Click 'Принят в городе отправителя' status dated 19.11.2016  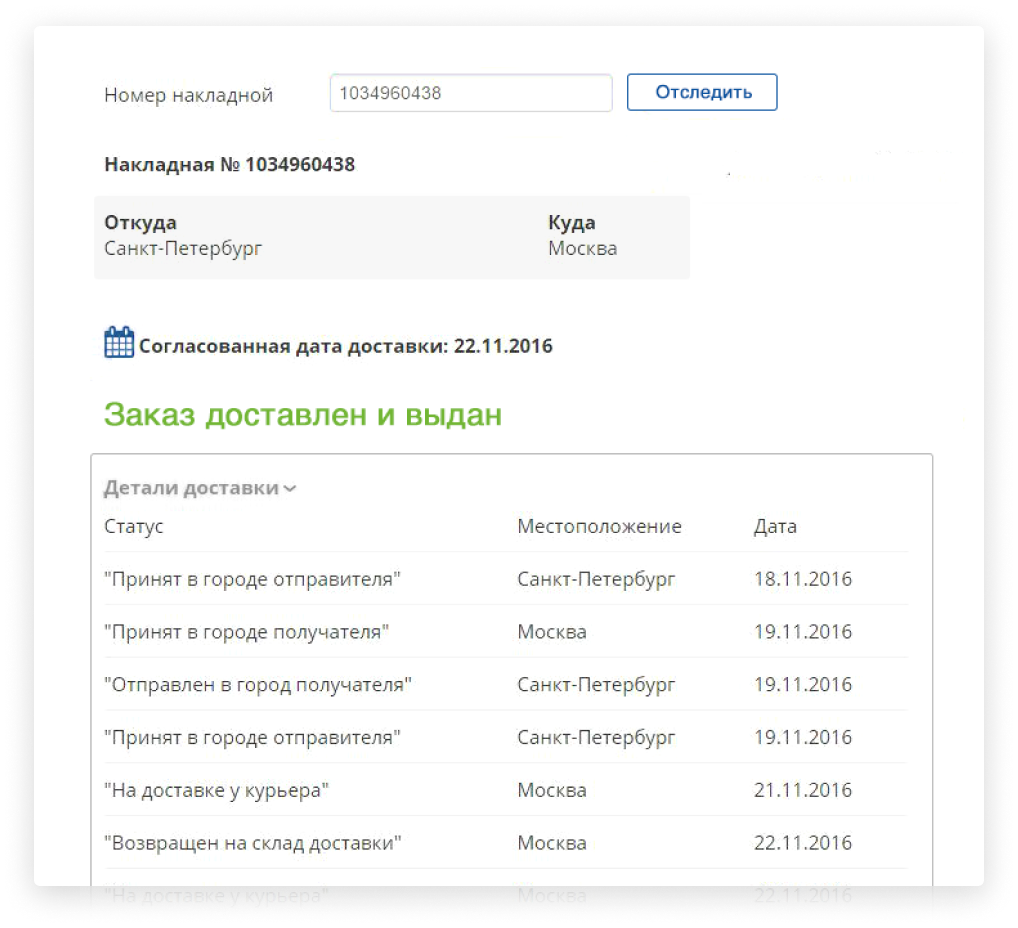click(253, 737)
